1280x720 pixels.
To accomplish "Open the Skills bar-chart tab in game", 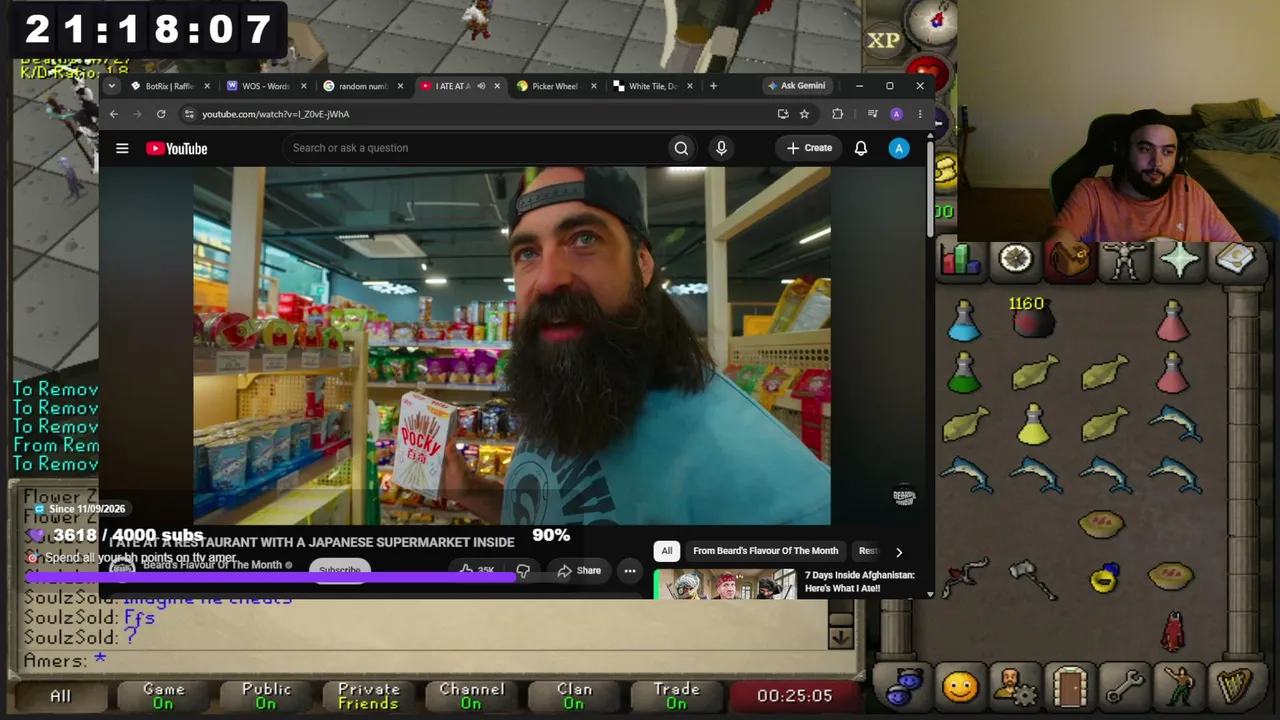I will tap(961, 260).
